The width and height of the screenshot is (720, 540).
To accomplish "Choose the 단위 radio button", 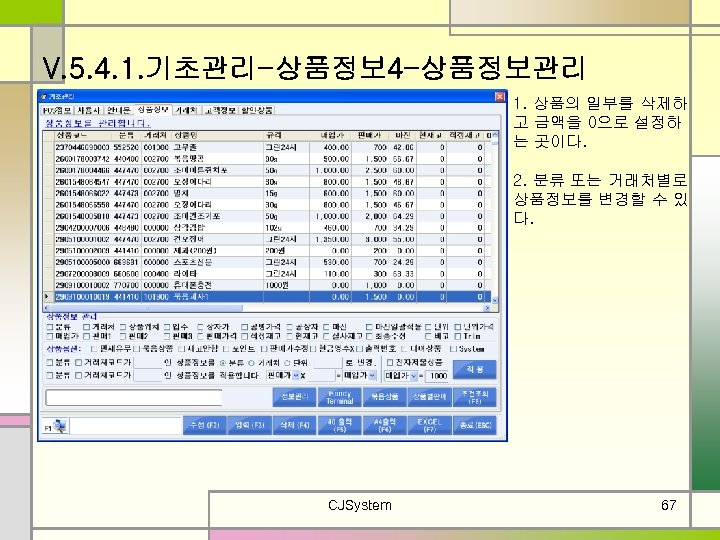I will coord(287,363).
